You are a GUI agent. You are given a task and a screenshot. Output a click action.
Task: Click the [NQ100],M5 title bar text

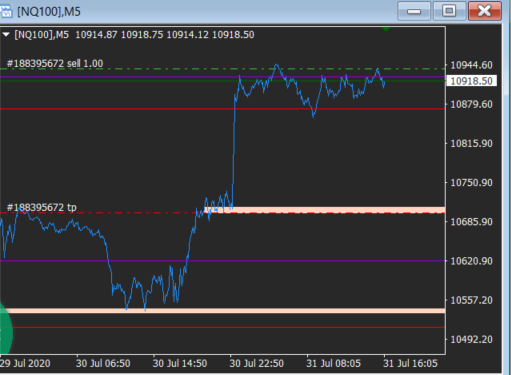coord(49,12)
